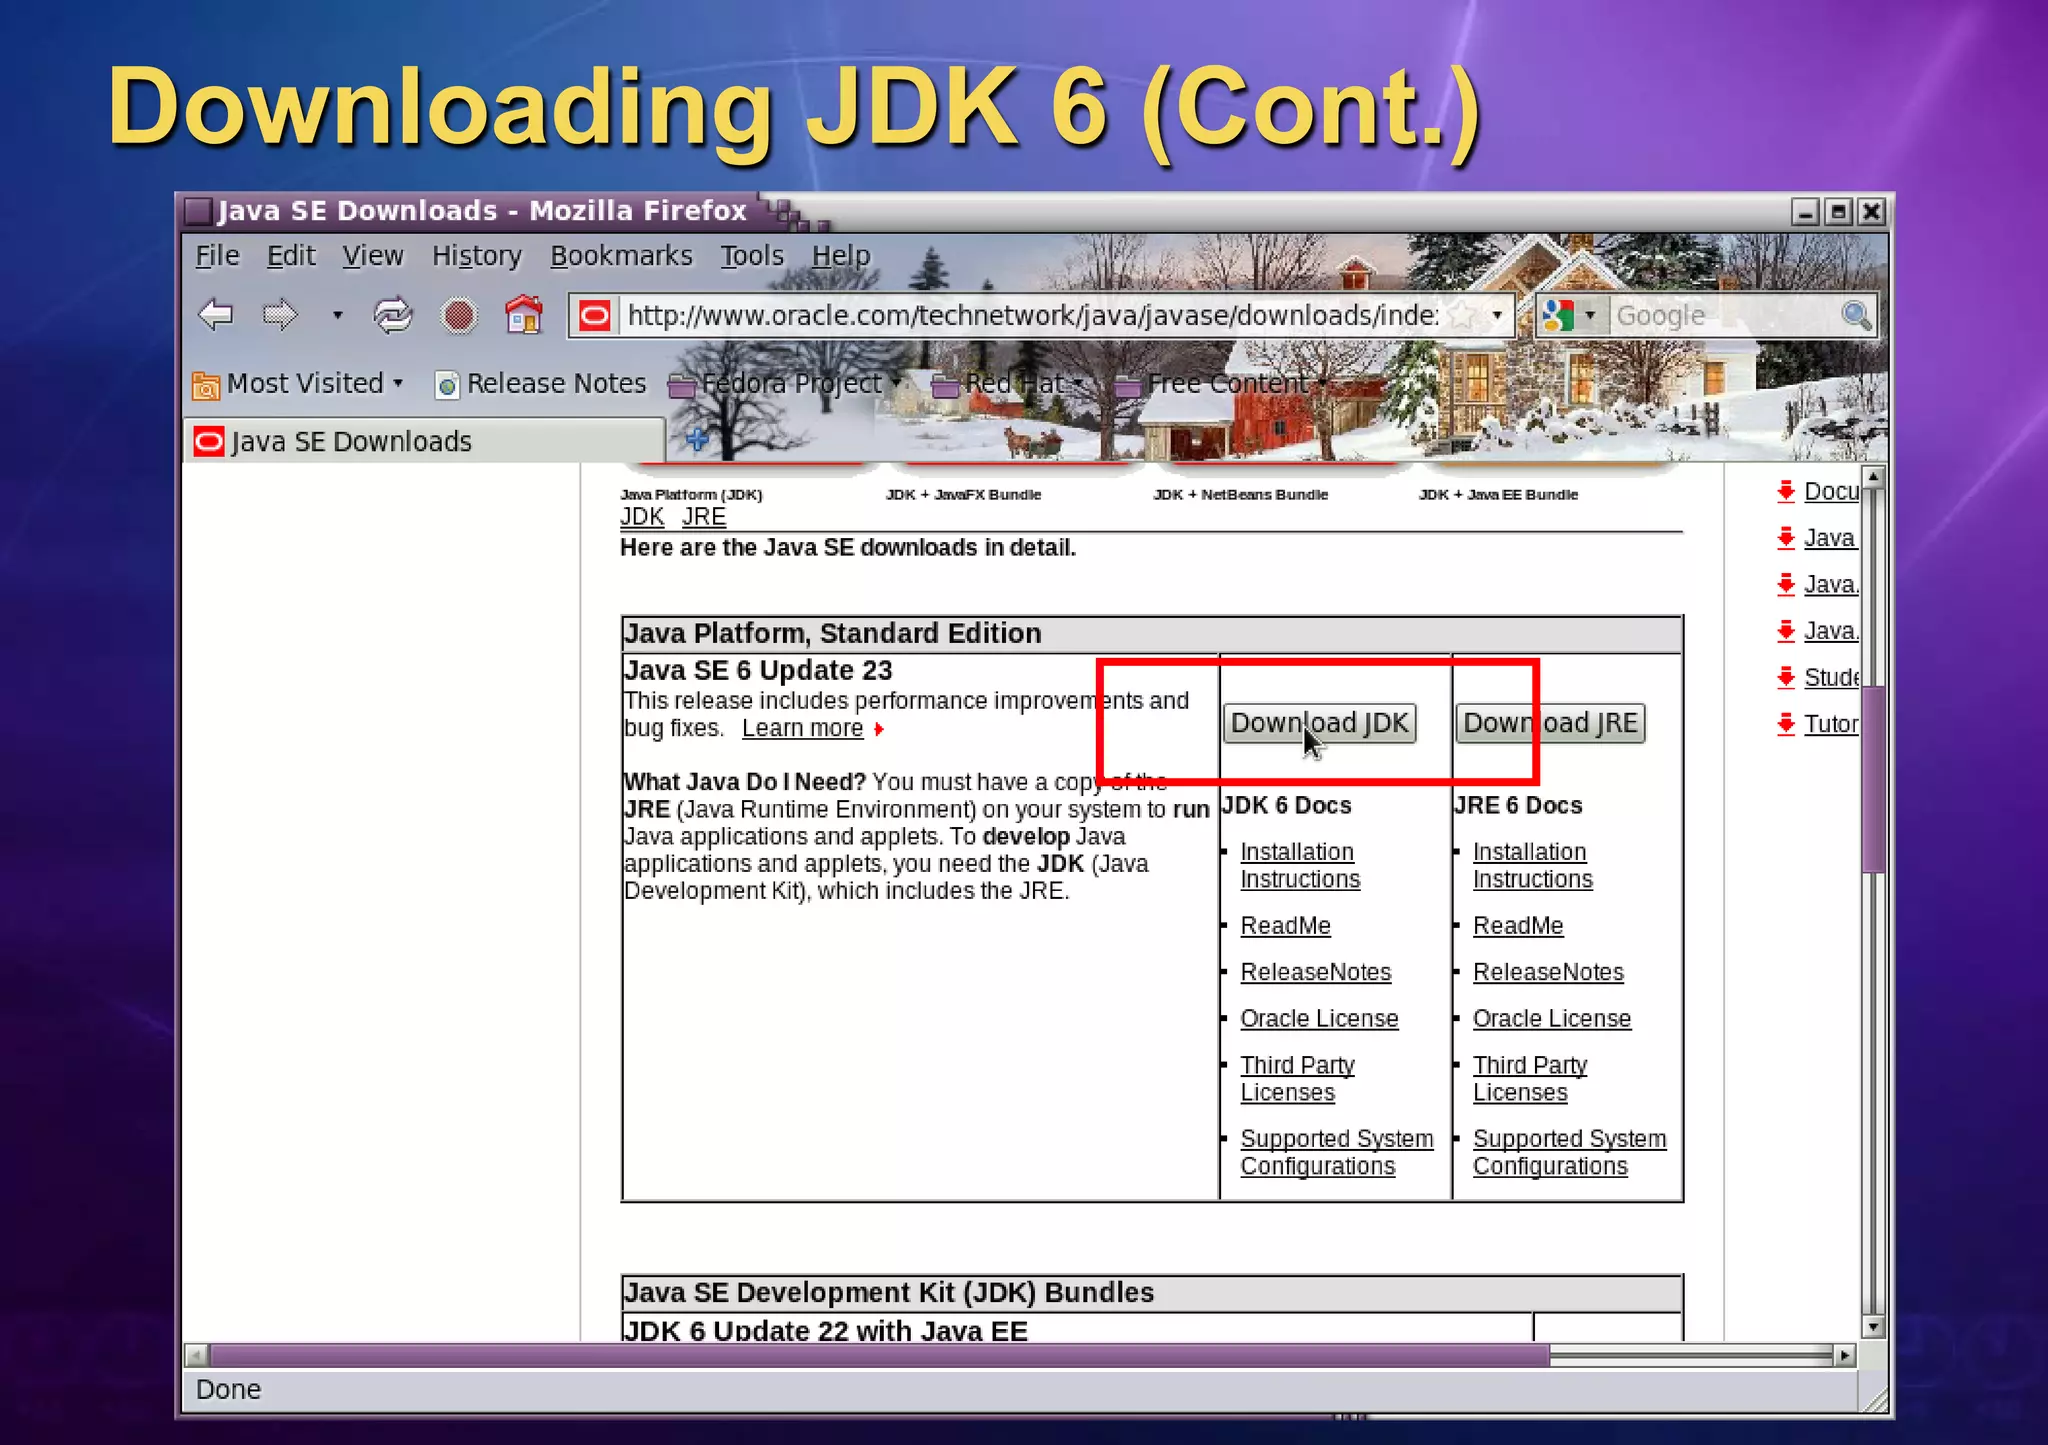
Task: Open the Bookmarks menu
Action: pyautogui.click(x=621, y=256)
